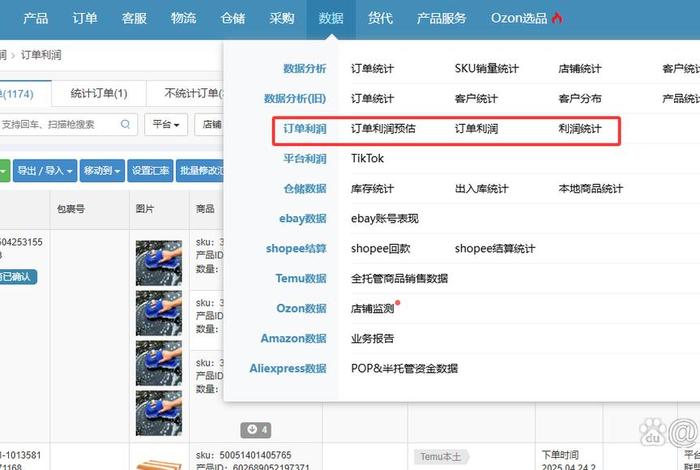This screenshot has width=700, height=470.
Task: Click the shopee结算 category label
Action: coord(296,249)
